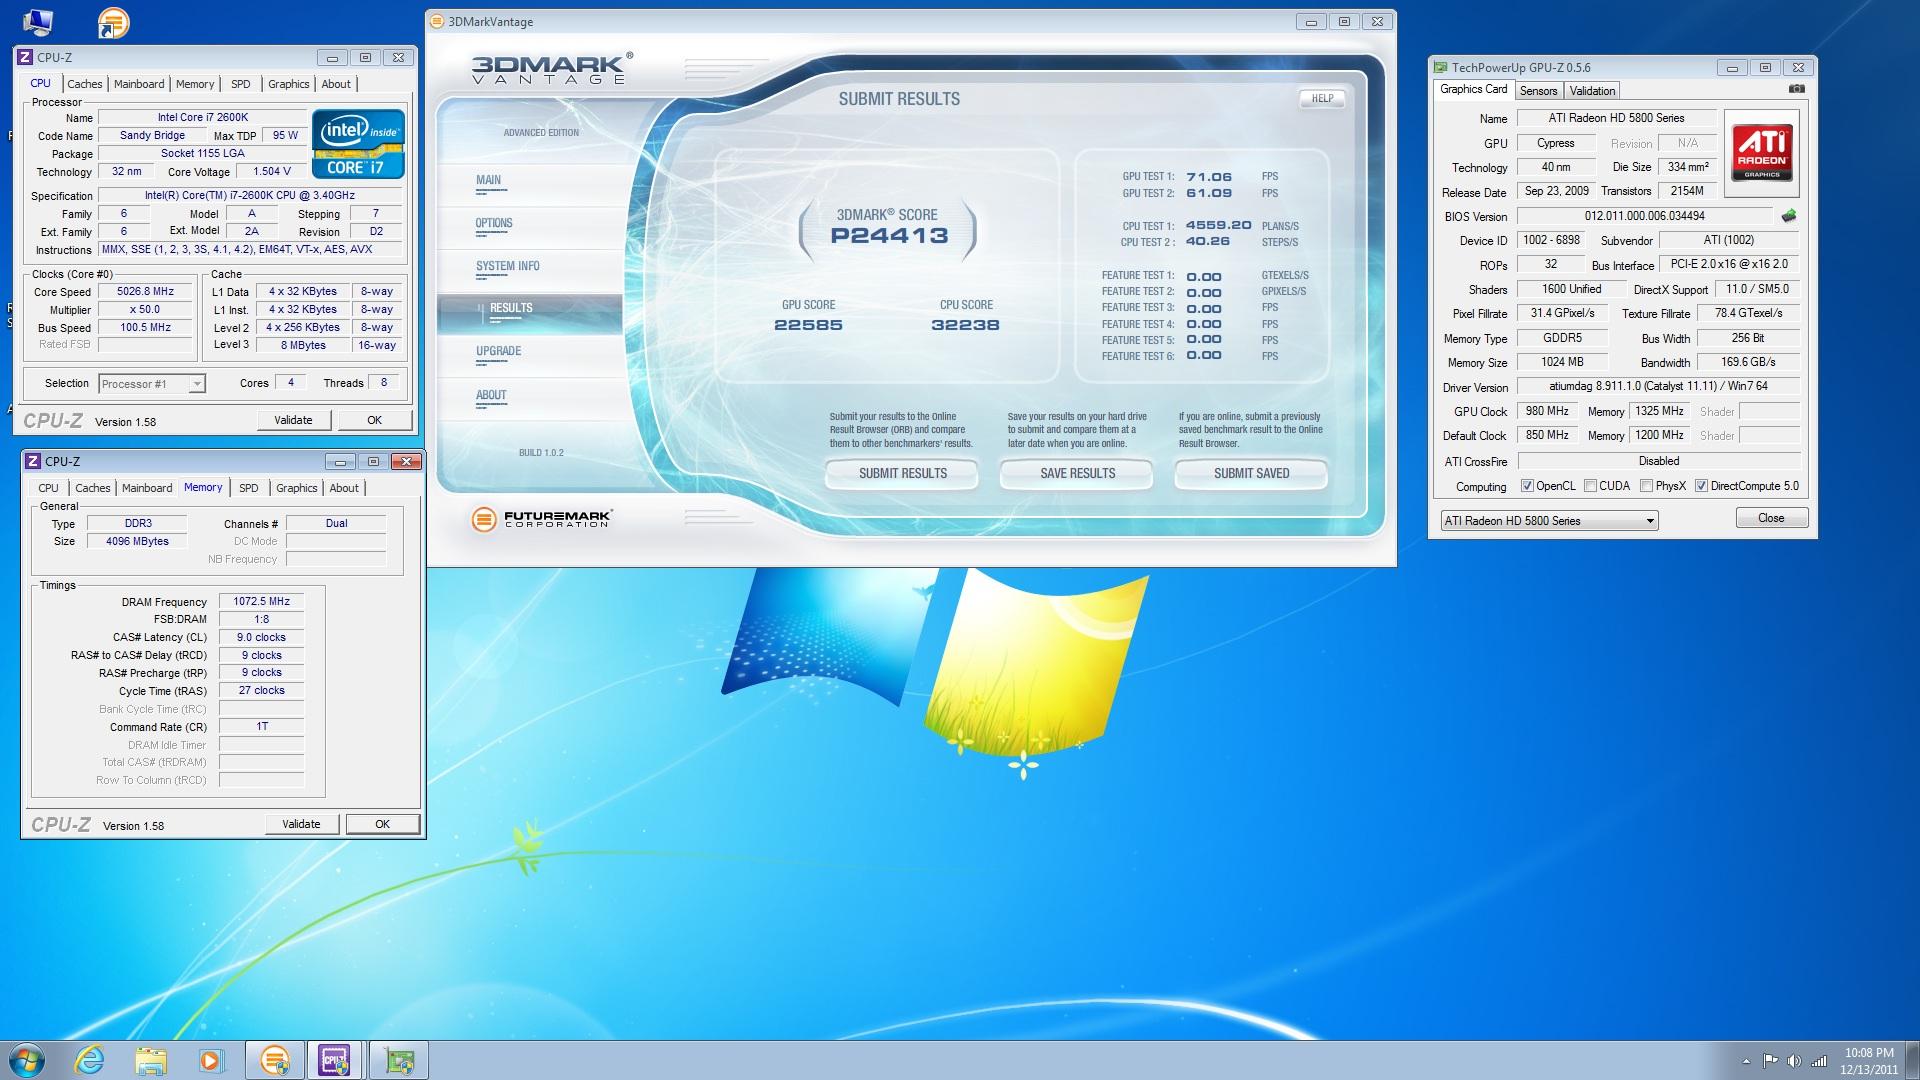Viewport: 1920px width, 1080px height.
Task: Show hidden system tray icons
Action: (x=1746, y=1061)
